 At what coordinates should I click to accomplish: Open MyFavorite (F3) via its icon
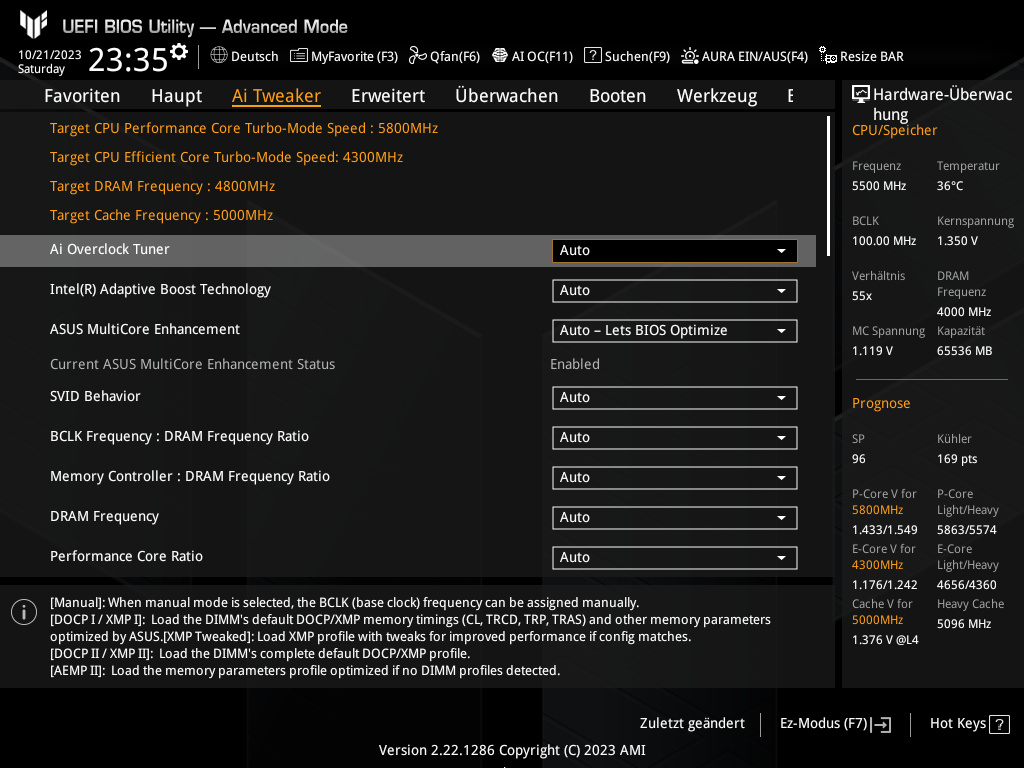click(298, 56)
